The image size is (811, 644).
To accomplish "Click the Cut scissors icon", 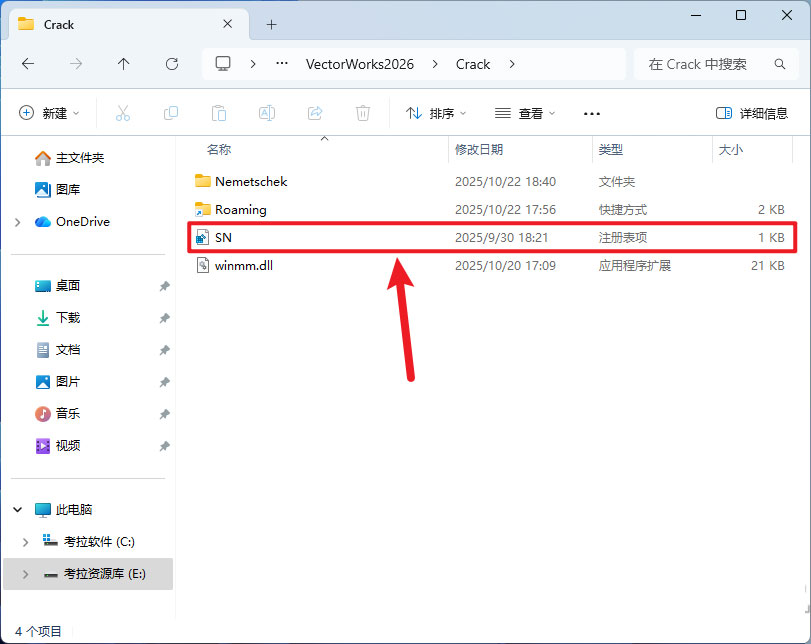I will coord(123,113).
